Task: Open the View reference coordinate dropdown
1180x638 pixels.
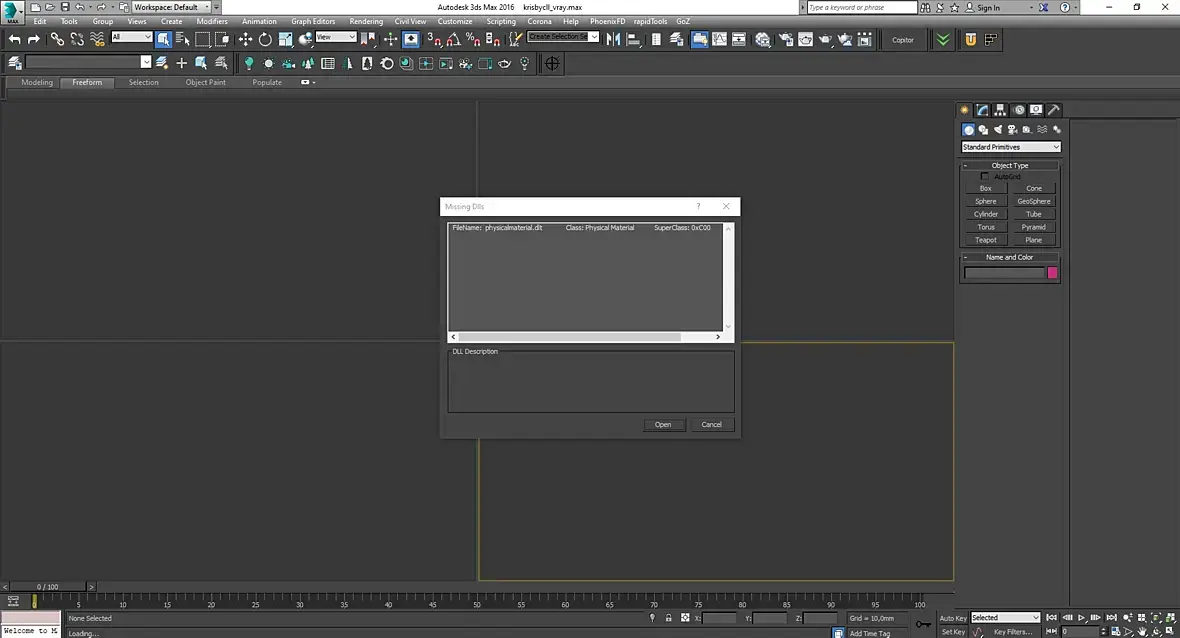Action: pyautogui.click(x=336, y=37)
